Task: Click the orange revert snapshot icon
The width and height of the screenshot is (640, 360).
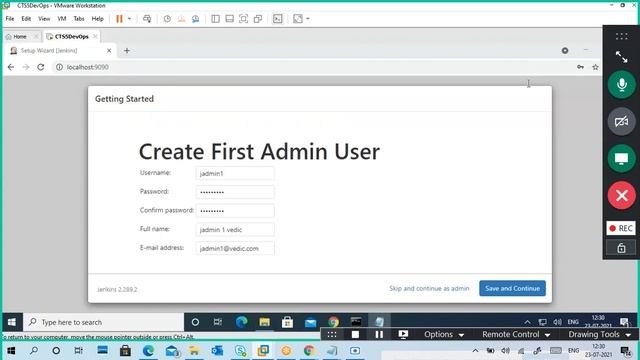Action: coord(181,19)
